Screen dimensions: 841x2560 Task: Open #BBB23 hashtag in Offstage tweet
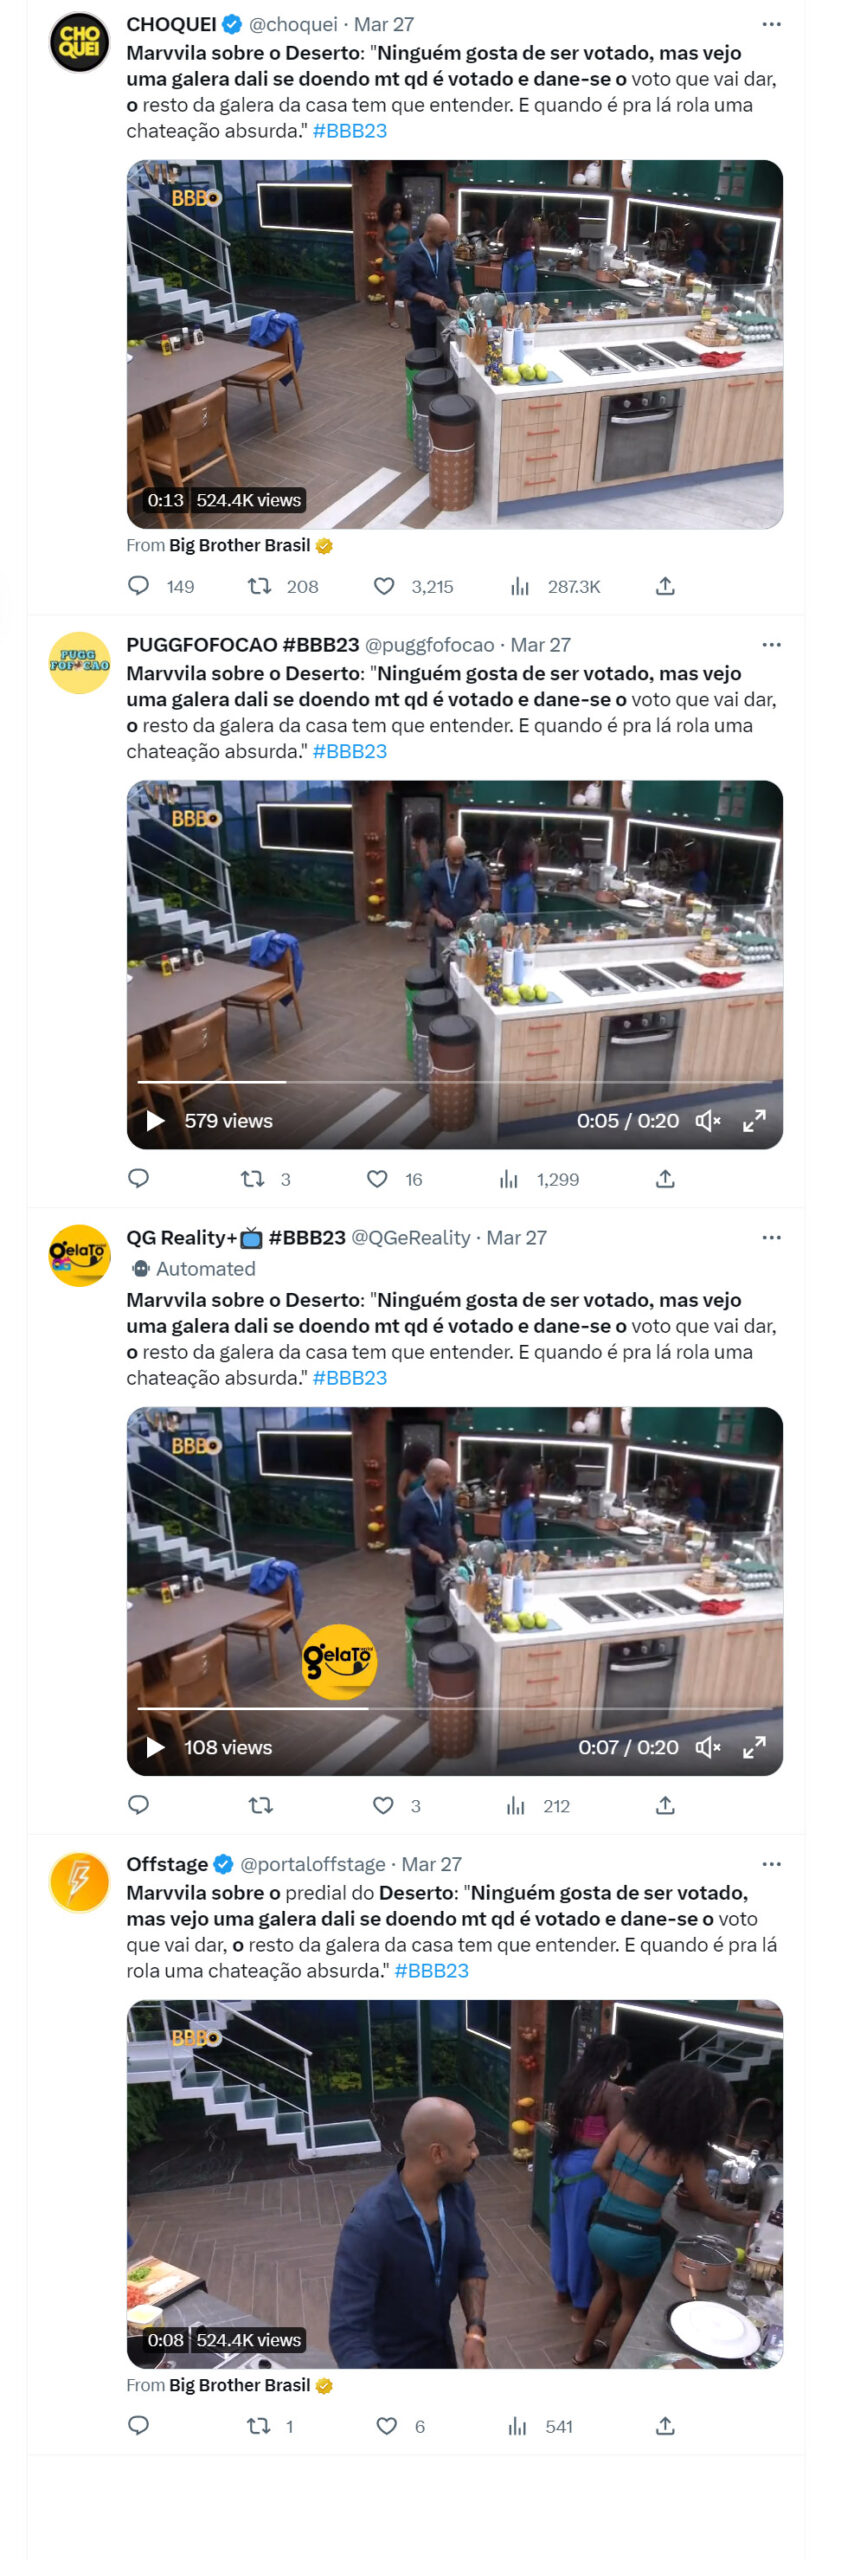coord(431,1970)
